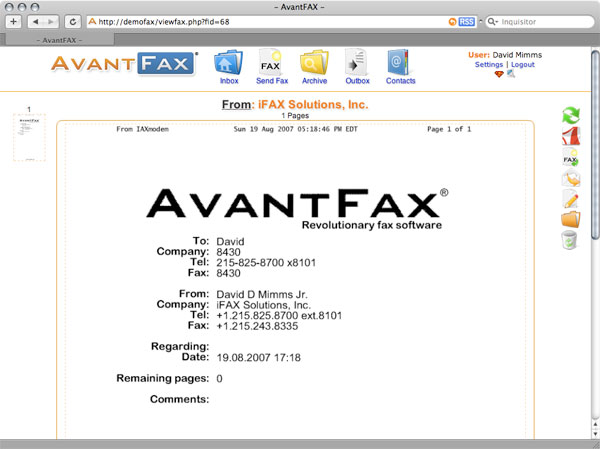Email this fax with the envelope icon
The image size is (600, 449).
point(571,178)
